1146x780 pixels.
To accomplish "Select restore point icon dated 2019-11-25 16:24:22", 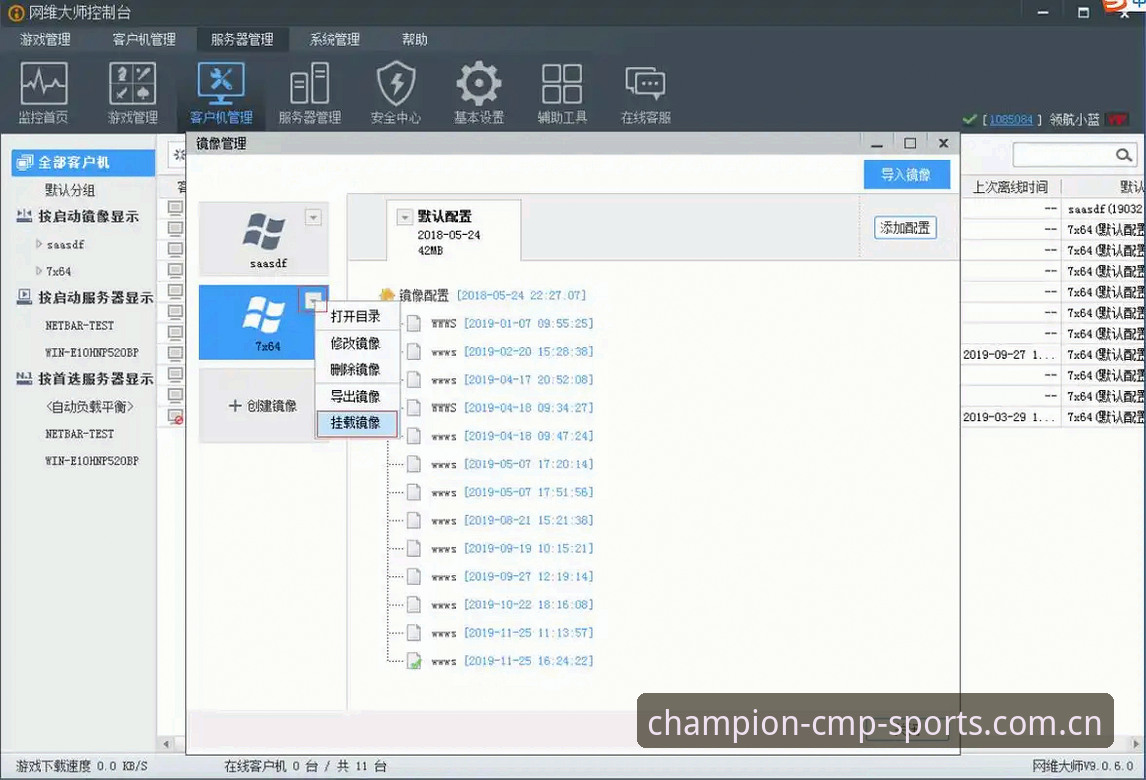I will pos(414,661).
